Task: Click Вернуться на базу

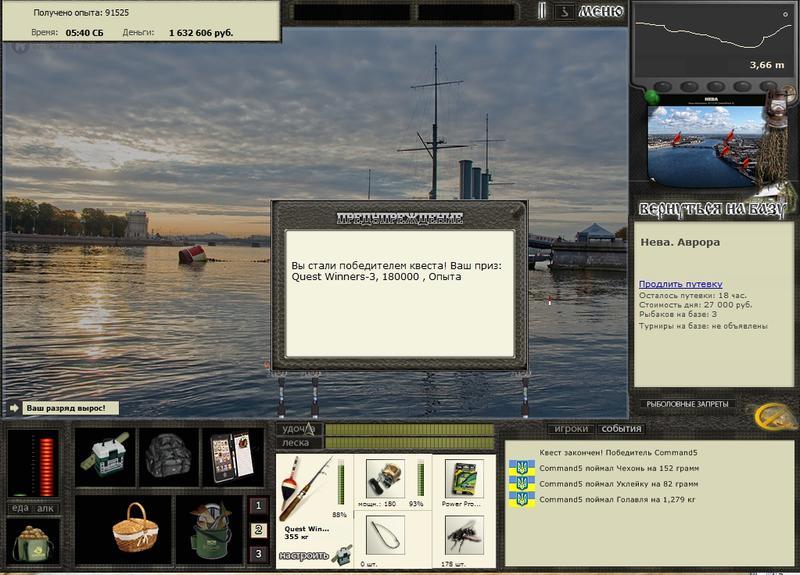Action: (x=711, y=209)
